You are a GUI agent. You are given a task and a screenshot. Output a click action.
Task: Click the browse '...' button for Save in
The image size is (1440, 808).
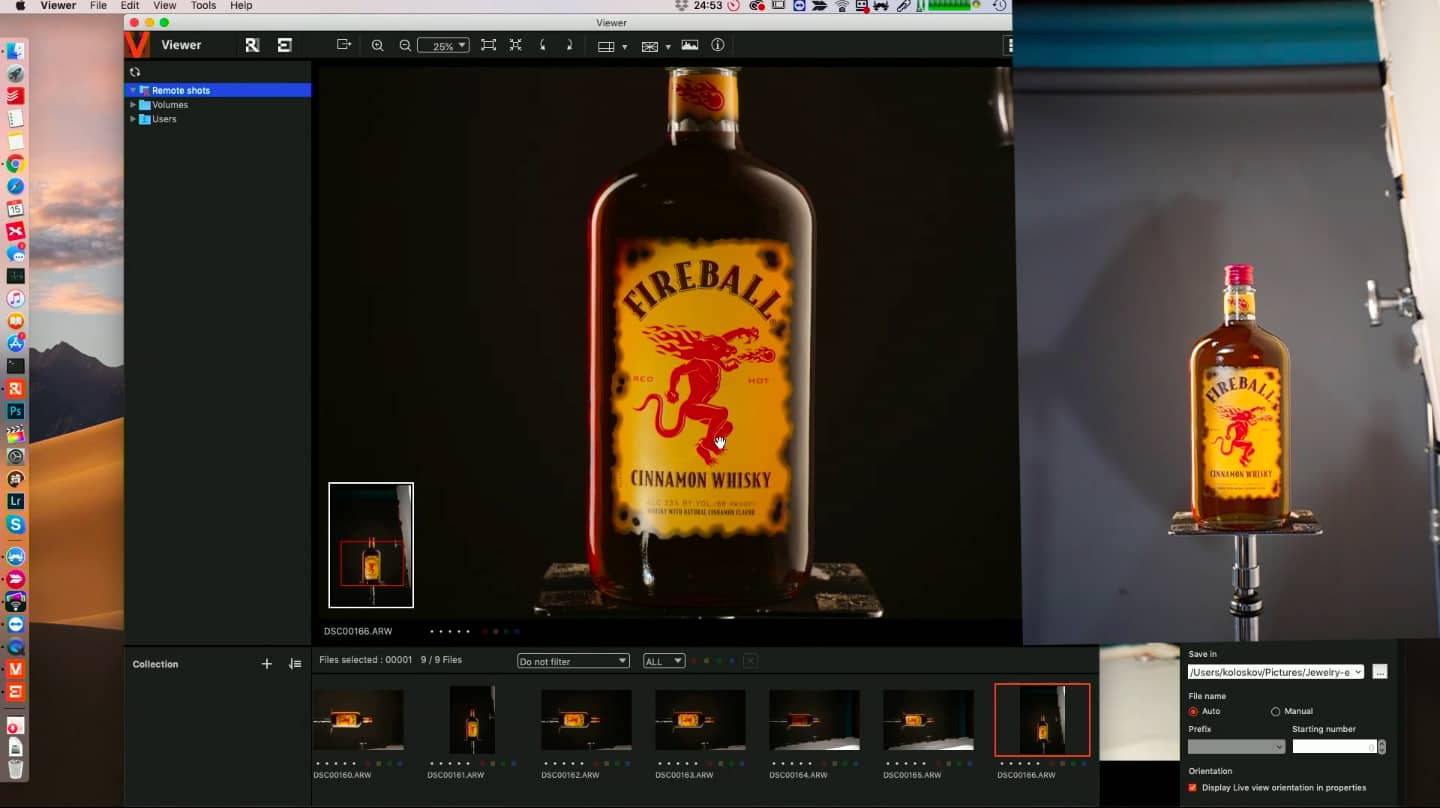click(x=1380, y=672)
